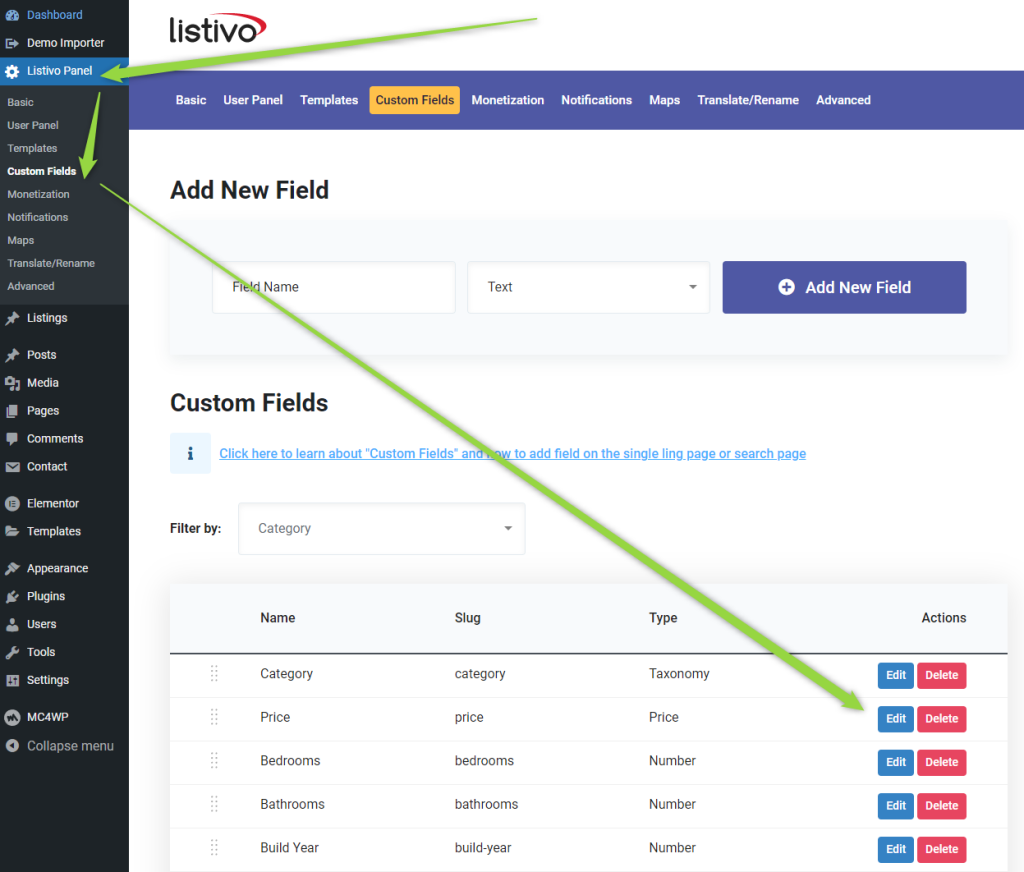Switch to the Monetization tab

(507, 100)
